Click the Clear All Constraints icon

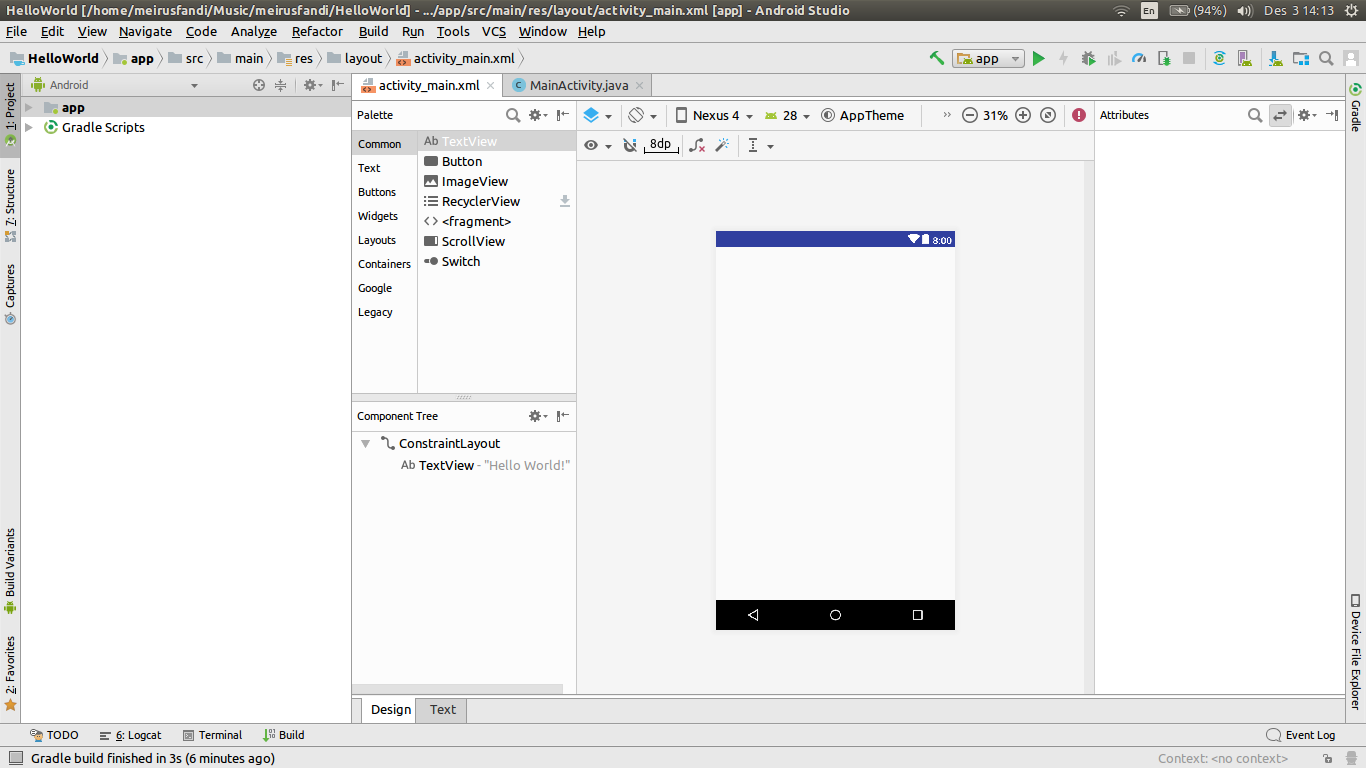(x=697, y=145)
